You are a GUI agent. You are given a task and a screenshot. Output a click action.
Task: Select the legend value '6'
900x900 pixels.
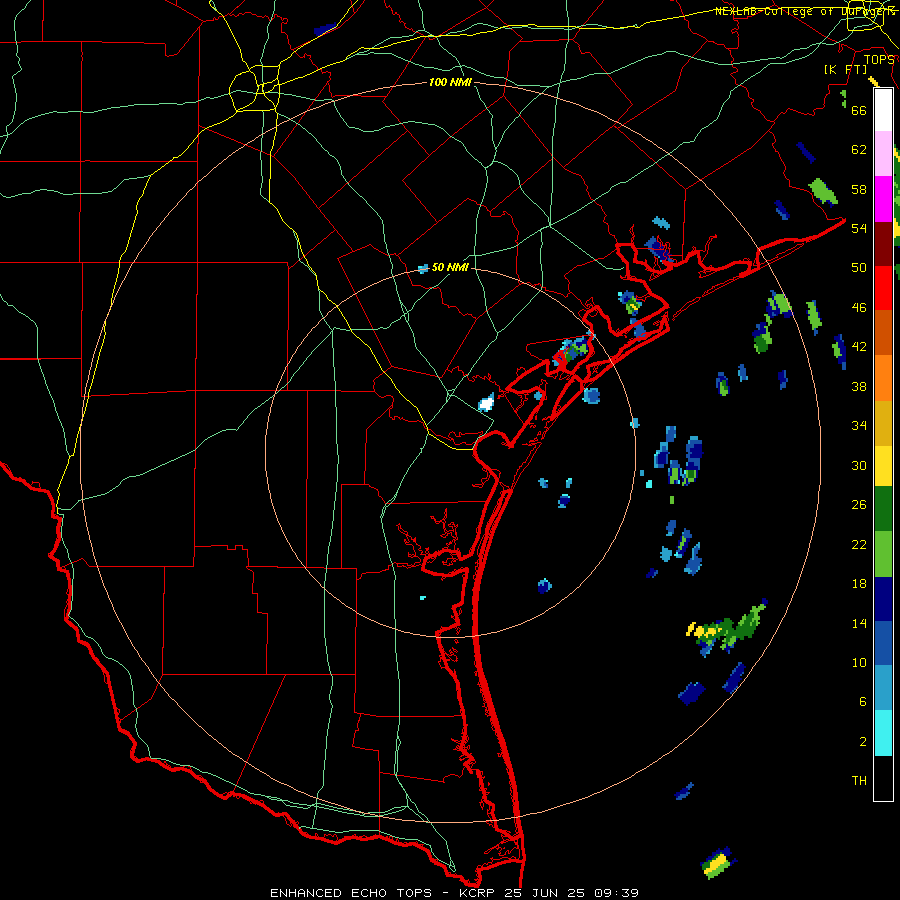863,702
